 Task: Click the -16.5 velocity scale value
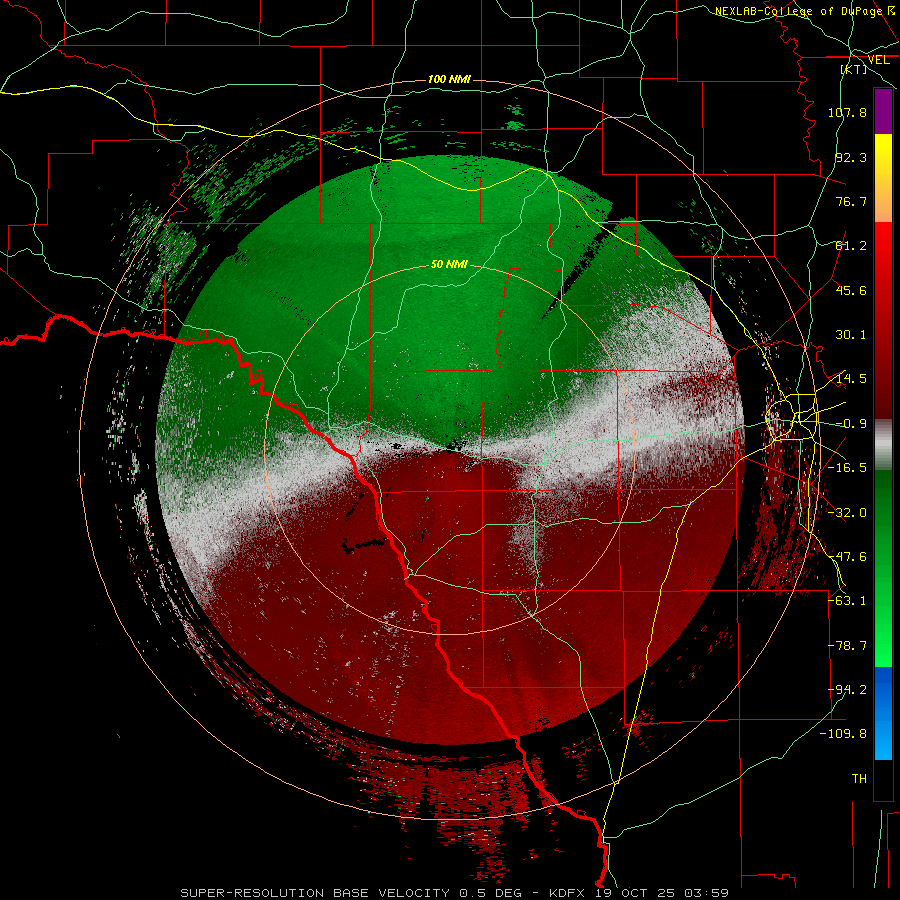(847, 468)
